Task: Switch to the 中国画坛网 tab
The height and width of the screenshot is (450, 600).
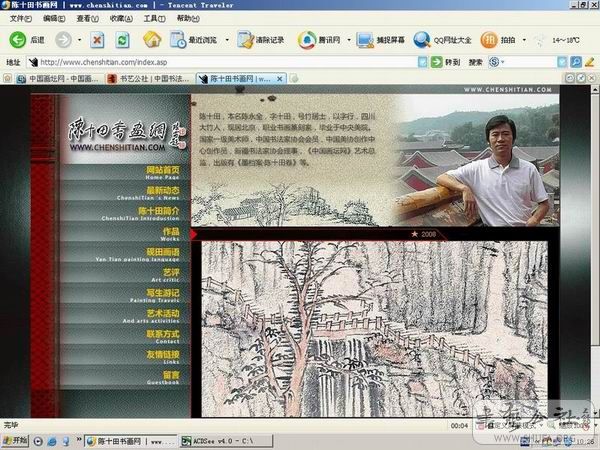Action: tap(58, 79)
